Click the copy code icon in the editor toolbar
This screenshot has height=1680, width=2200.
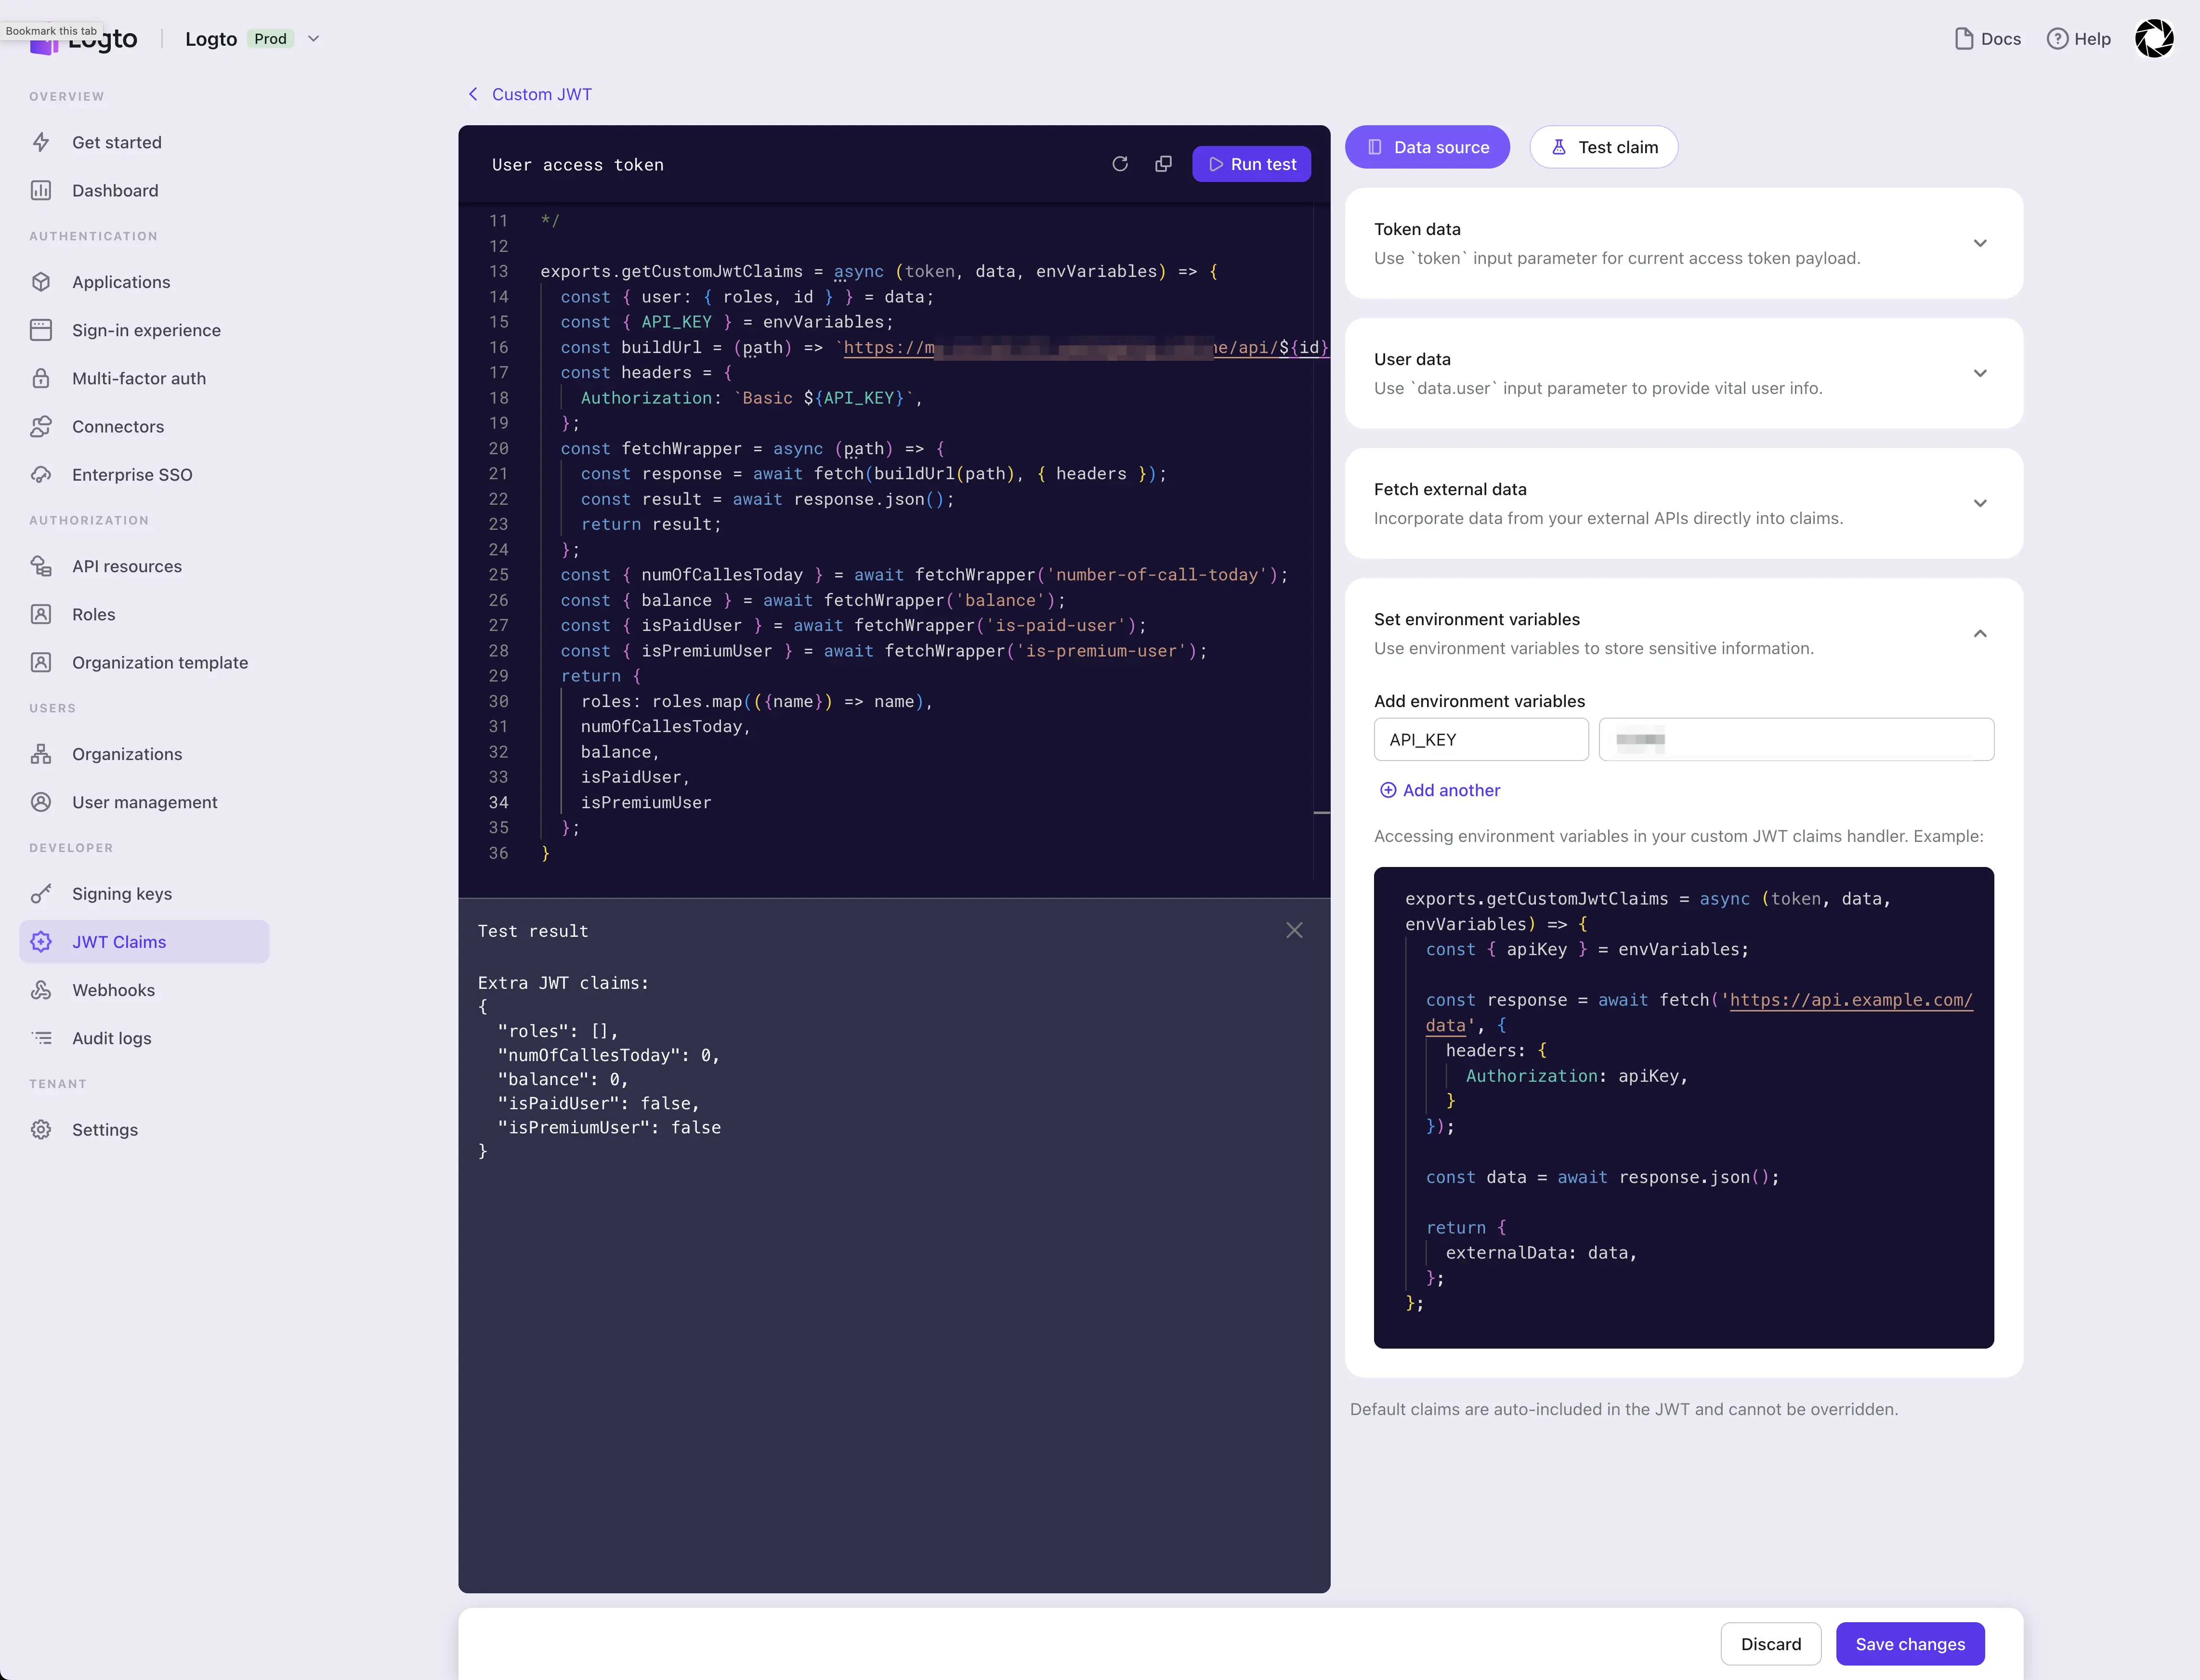pyautogui.click(x=1163, y=163)
